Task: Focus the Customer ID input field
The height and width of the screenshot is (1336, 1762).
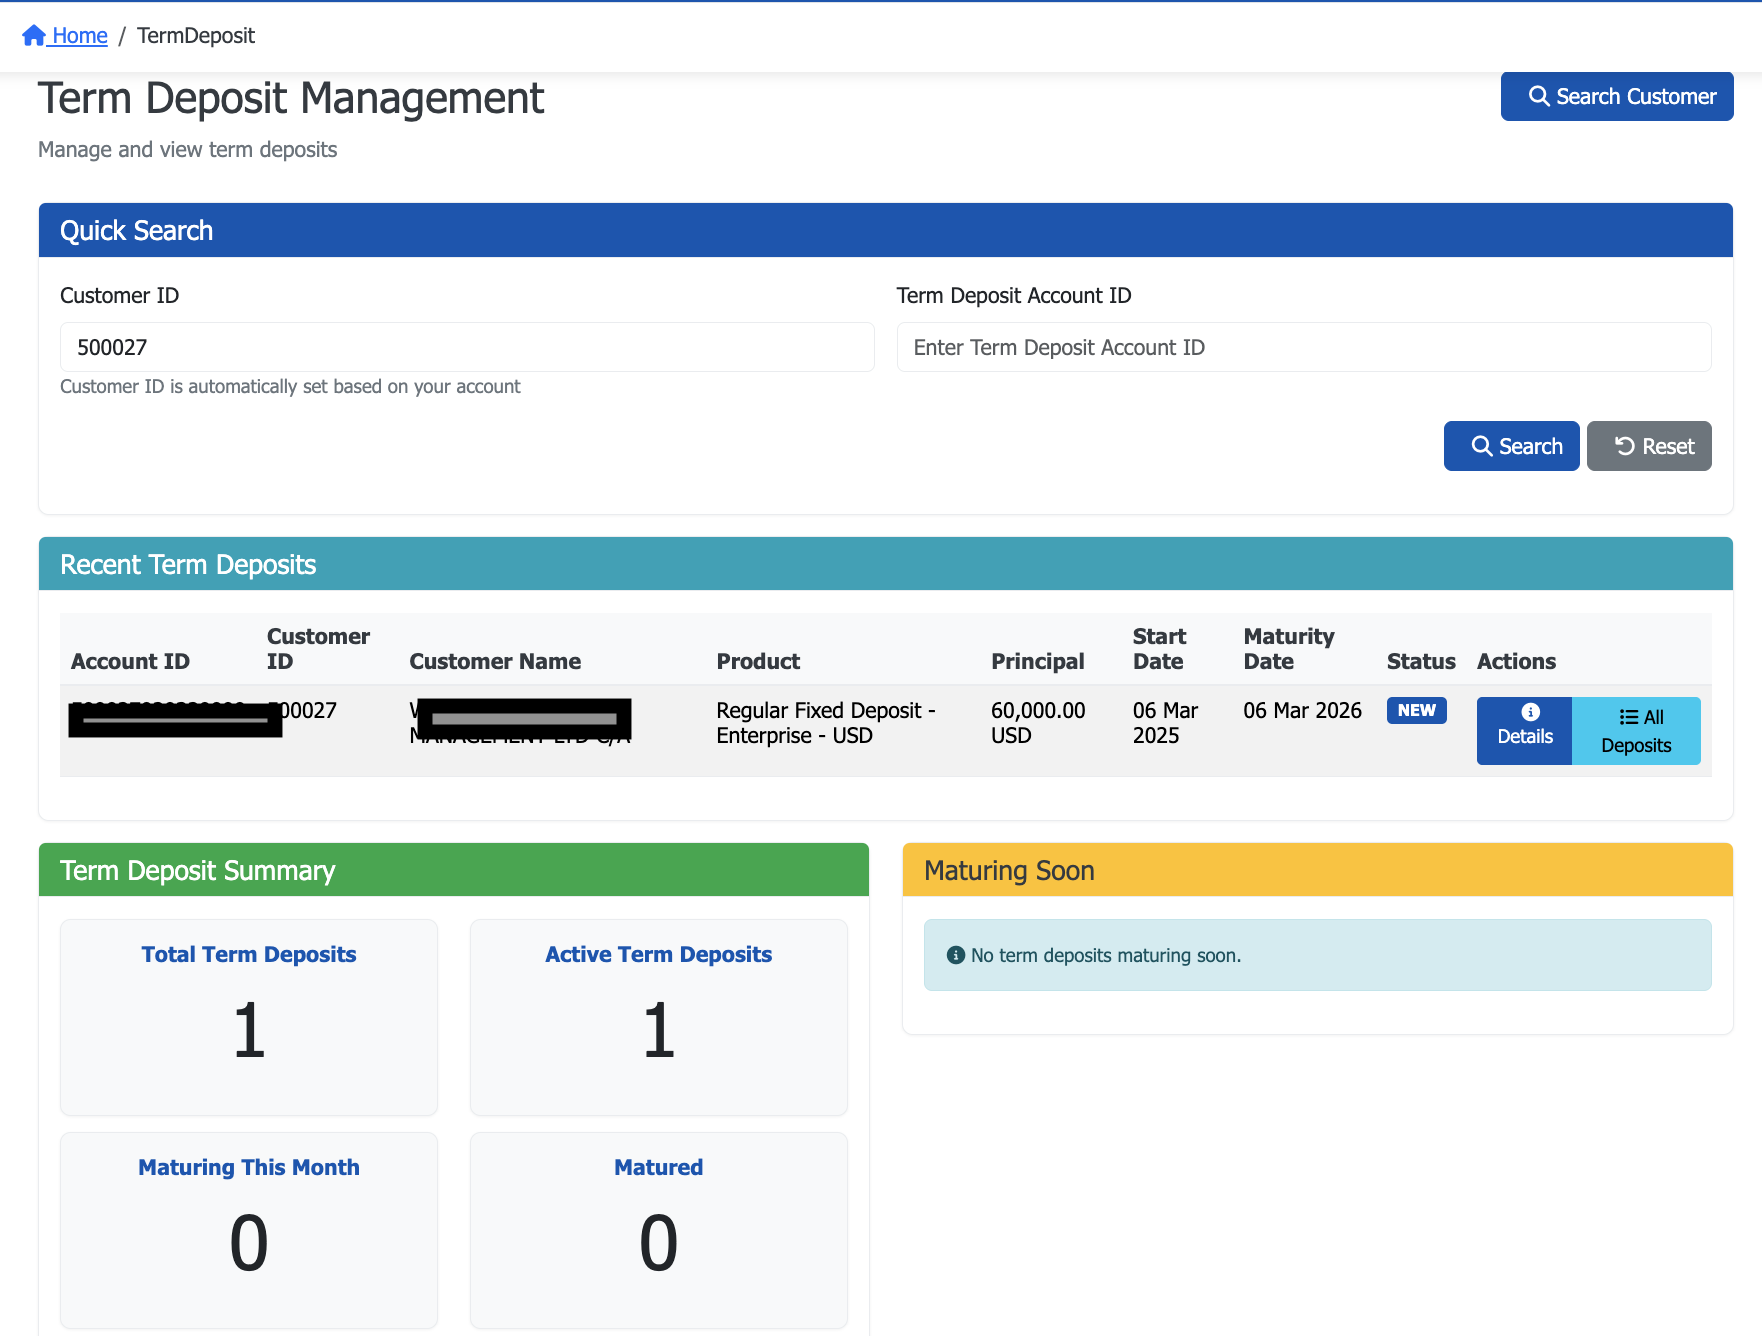Action: pyautogui.click(x=467, y=347)
